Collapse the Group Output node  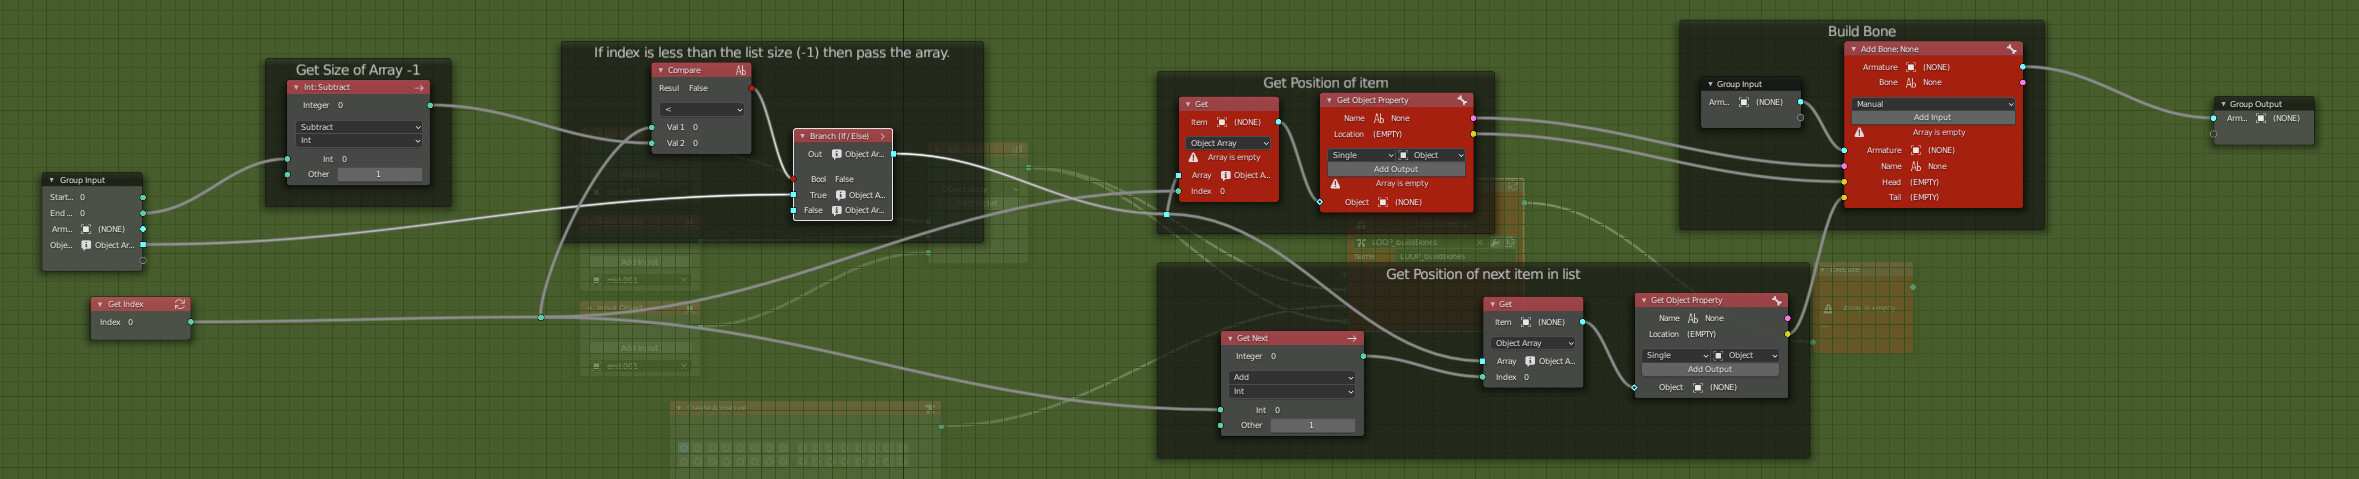point(2222,104)
